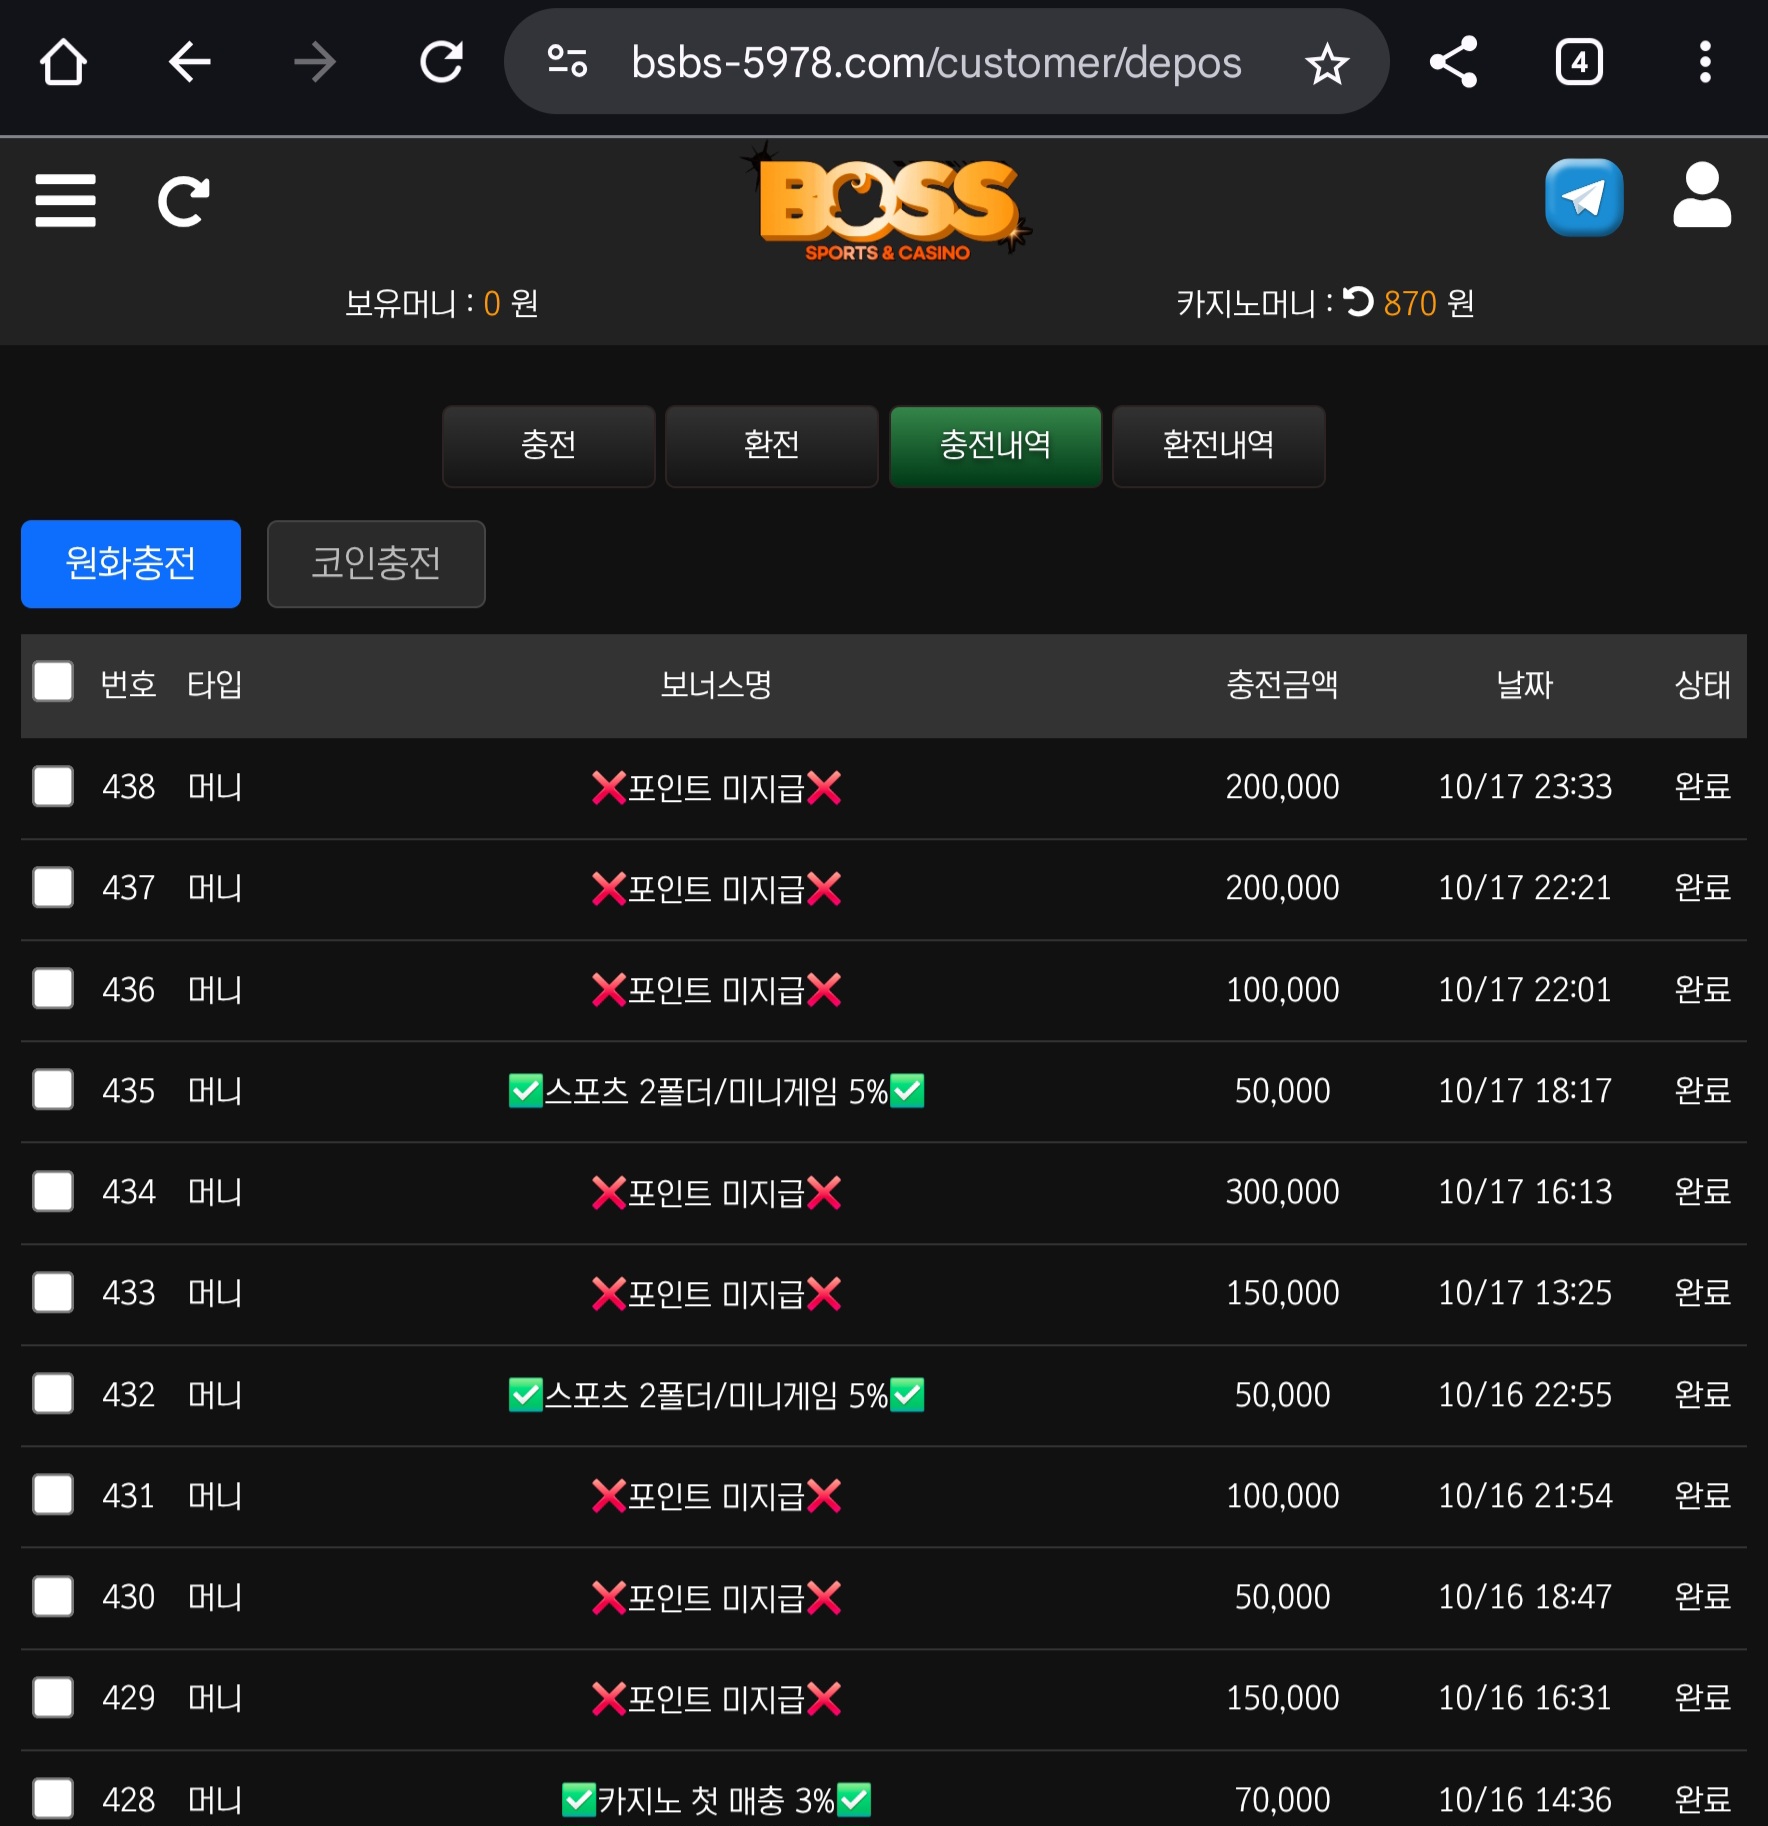Viewport: 1768px width, 1826px height.
Task: Click the site refresh icon beside menu
Action: 184,201
